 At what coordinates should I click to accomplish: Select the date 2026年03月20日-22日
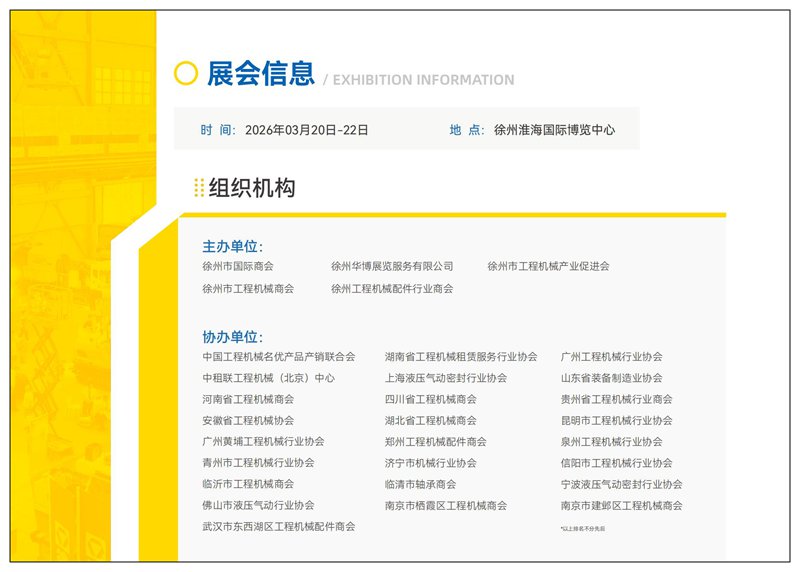point(306,130)
